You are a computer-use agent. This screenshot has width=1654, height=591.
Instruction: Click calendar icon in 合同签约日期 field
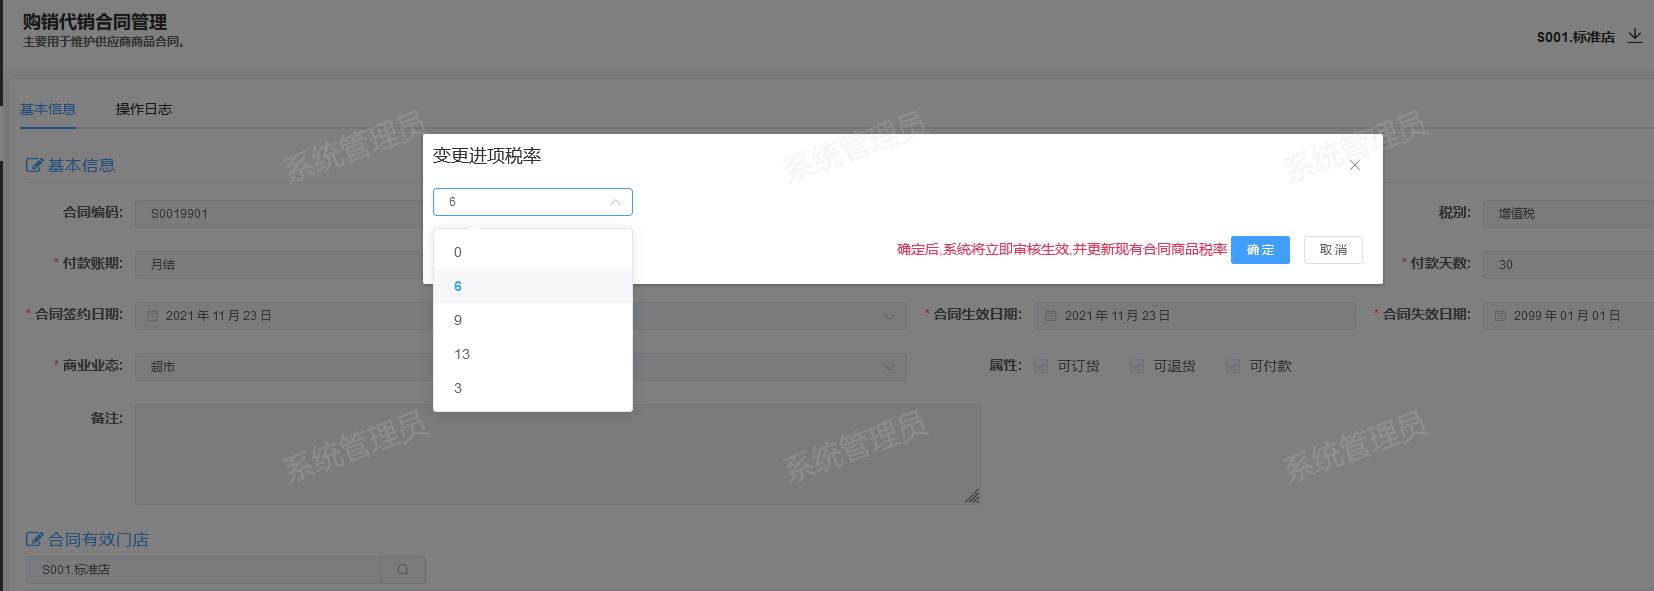tap(153, 316)
